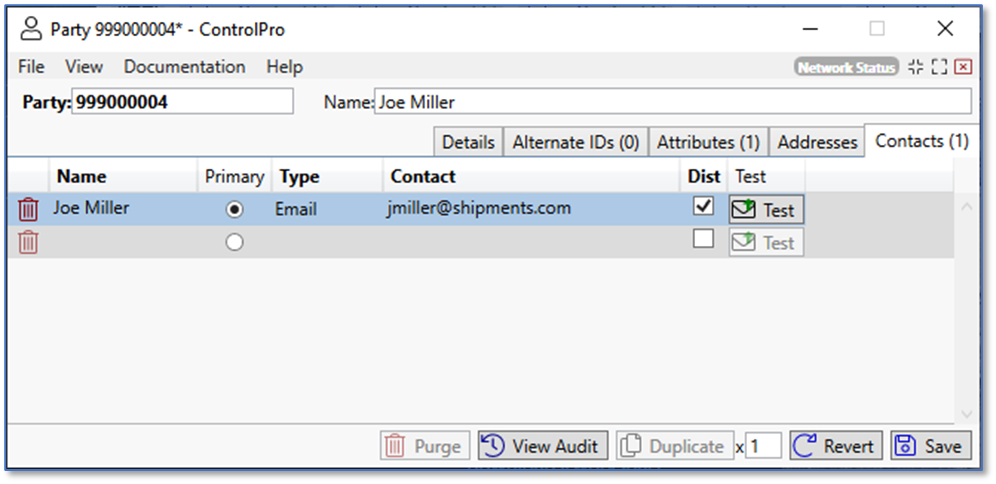
Task: Click the trash icon on the empty row
Action: tap(28, 242)
